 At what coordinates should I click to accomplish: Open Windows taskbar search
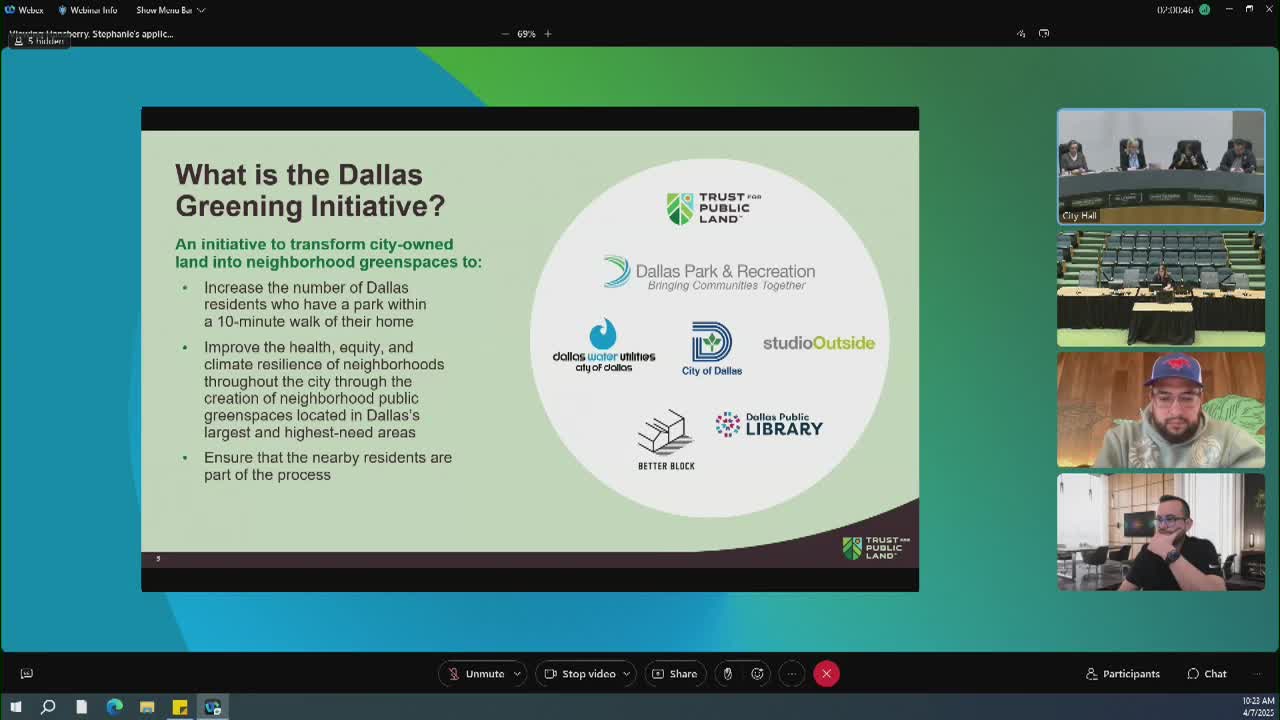48,707
